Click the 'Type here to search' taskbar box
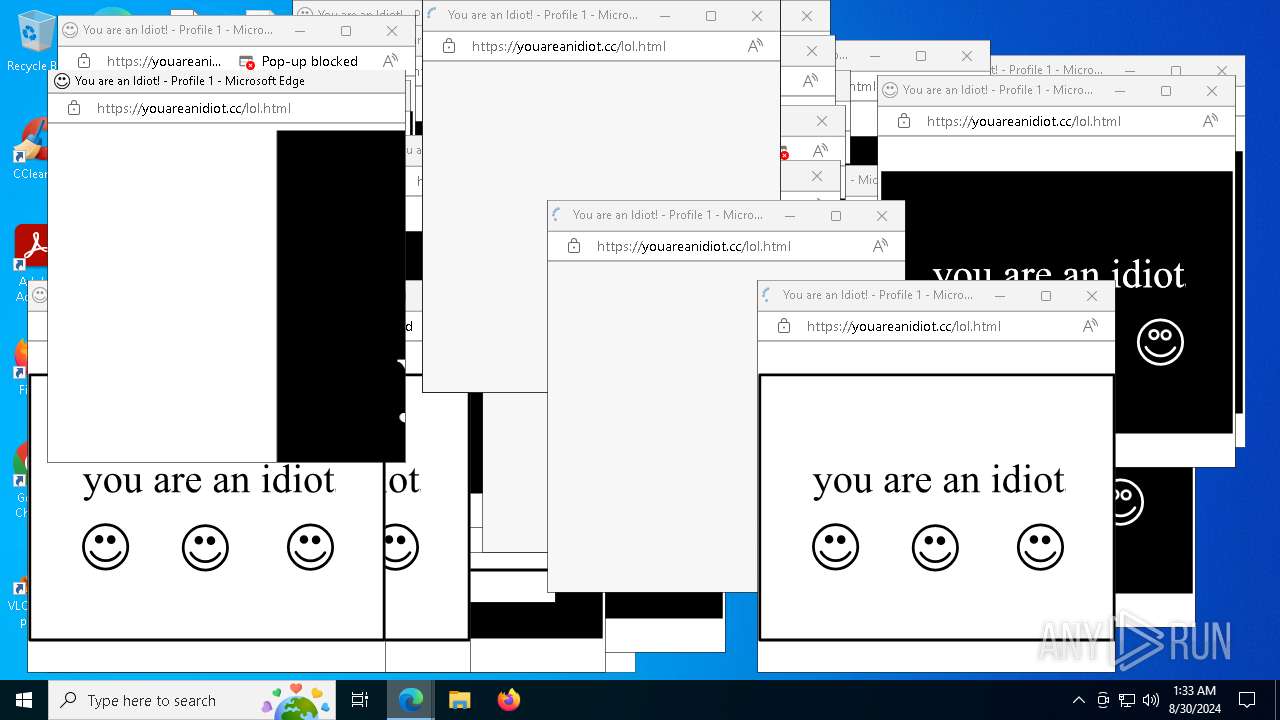The image size is (1280, 720). (190, 700)
